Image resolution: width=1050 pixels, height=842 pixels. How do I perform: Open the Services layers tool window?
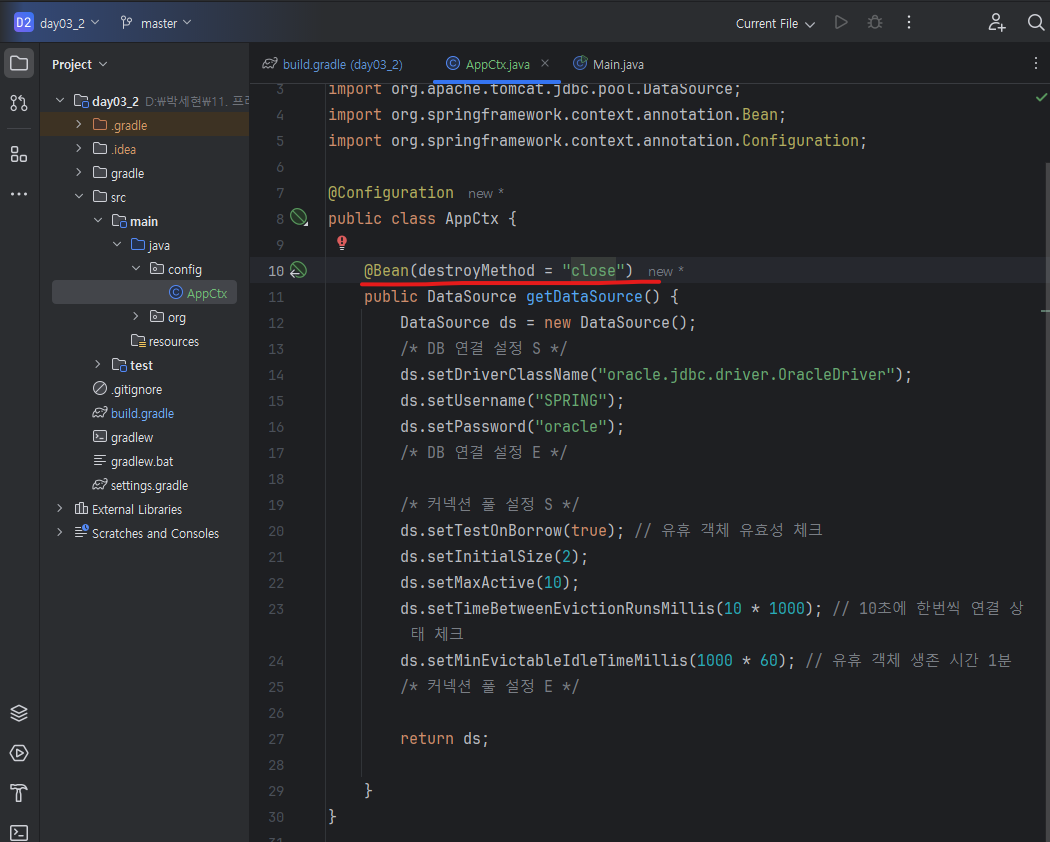pos(19,713)
